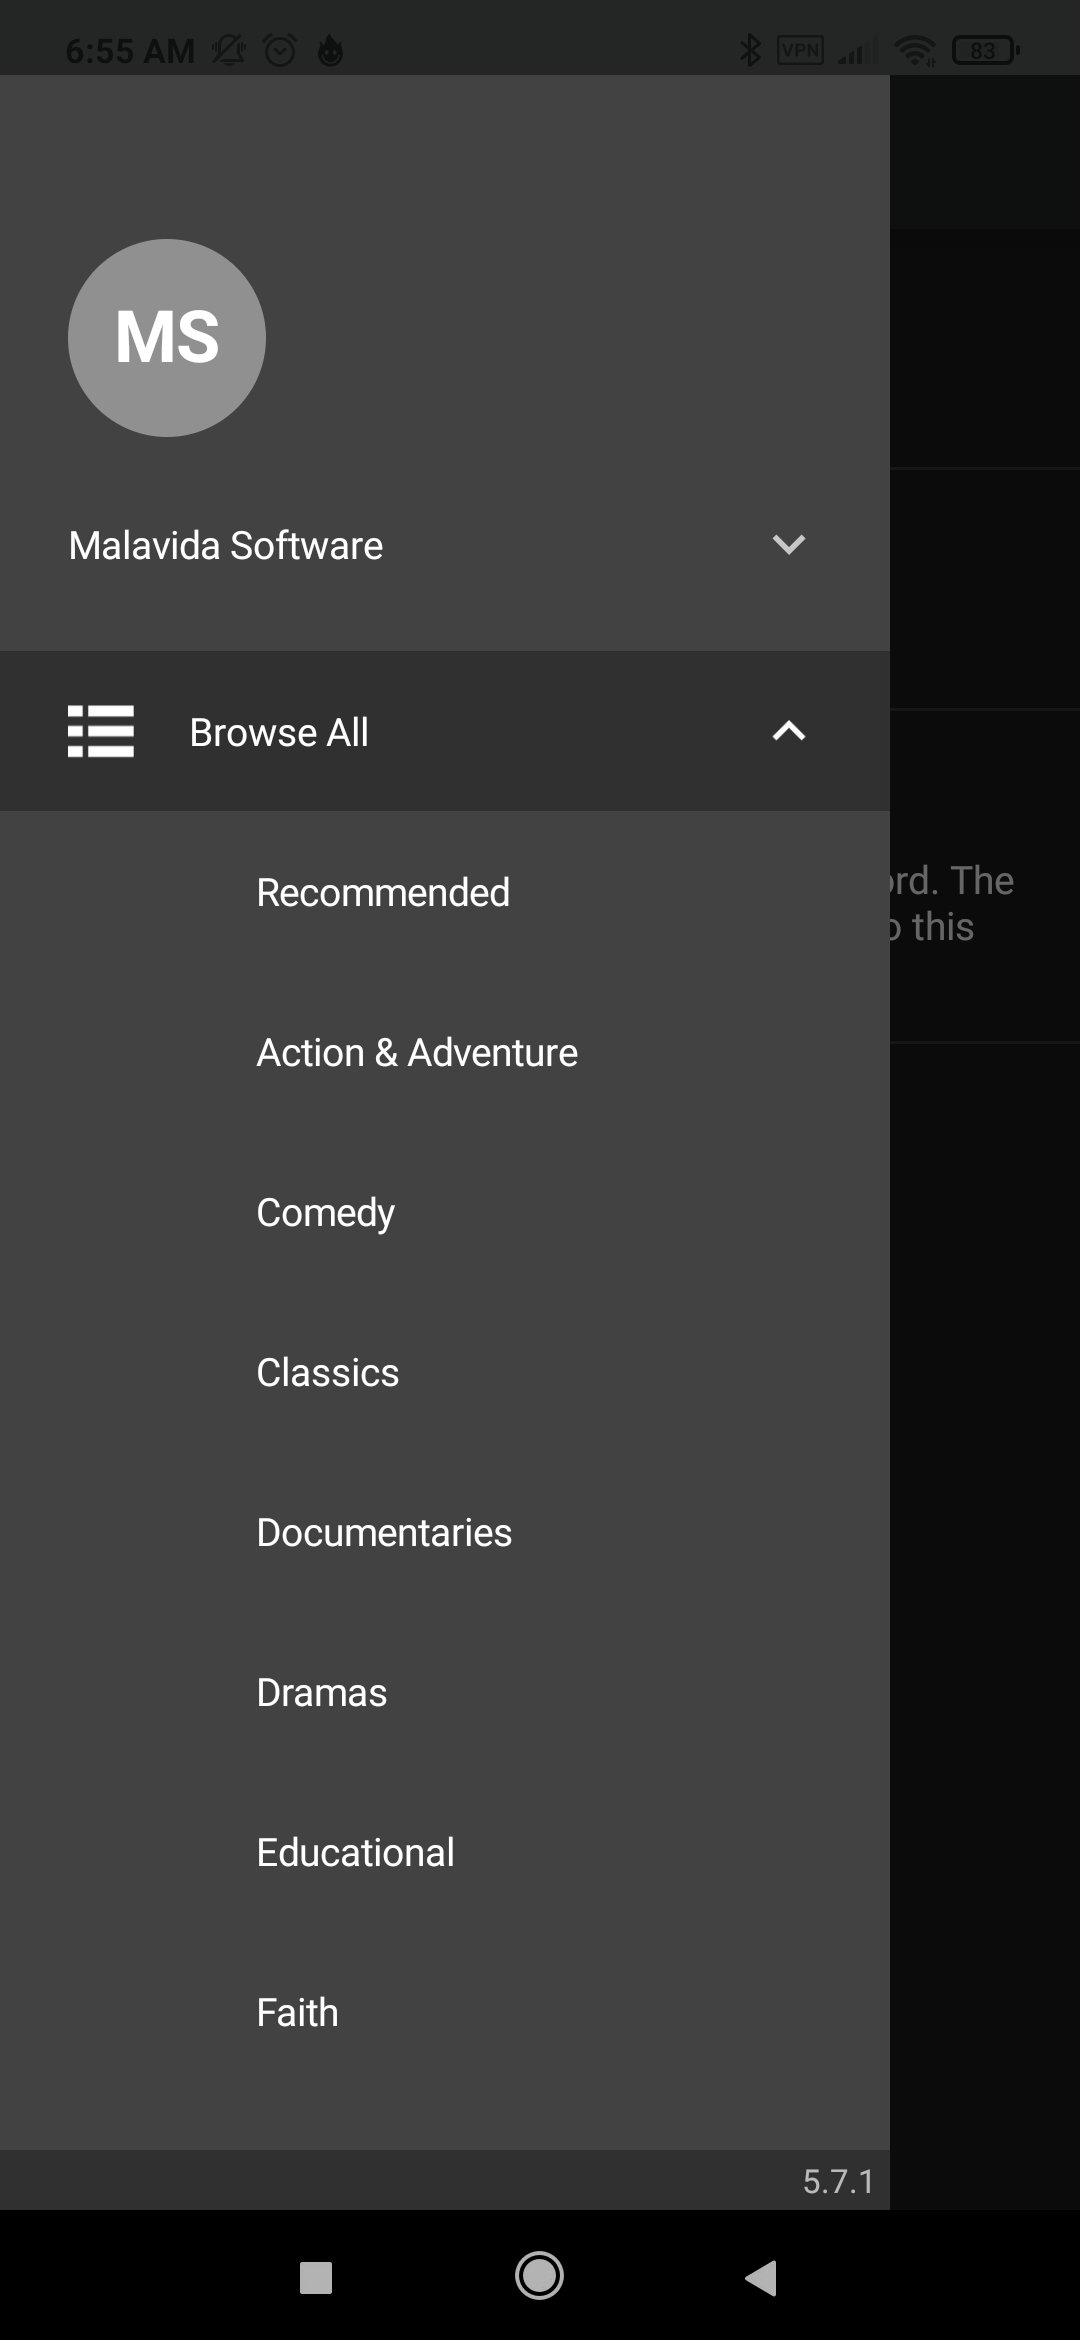The width and height of the screenshot is (1080, 2340).
Task: Click the Browse All list icon
Action: tap(101, 731)
